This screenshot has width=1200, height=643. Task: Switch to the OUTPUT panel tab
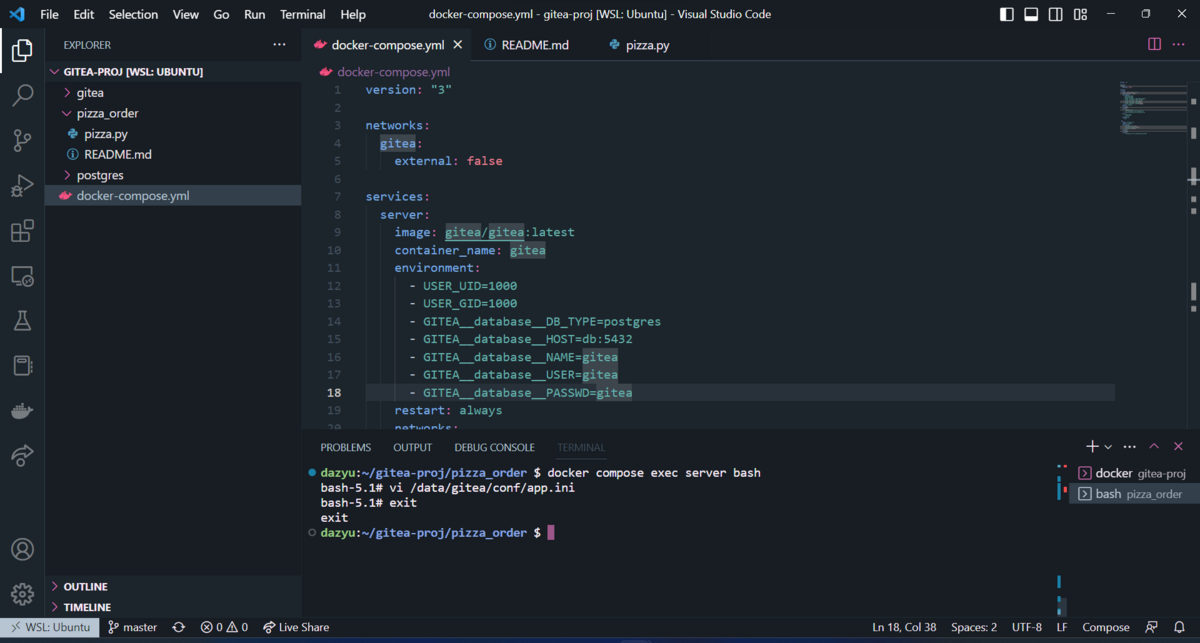(x=412, y=447)
